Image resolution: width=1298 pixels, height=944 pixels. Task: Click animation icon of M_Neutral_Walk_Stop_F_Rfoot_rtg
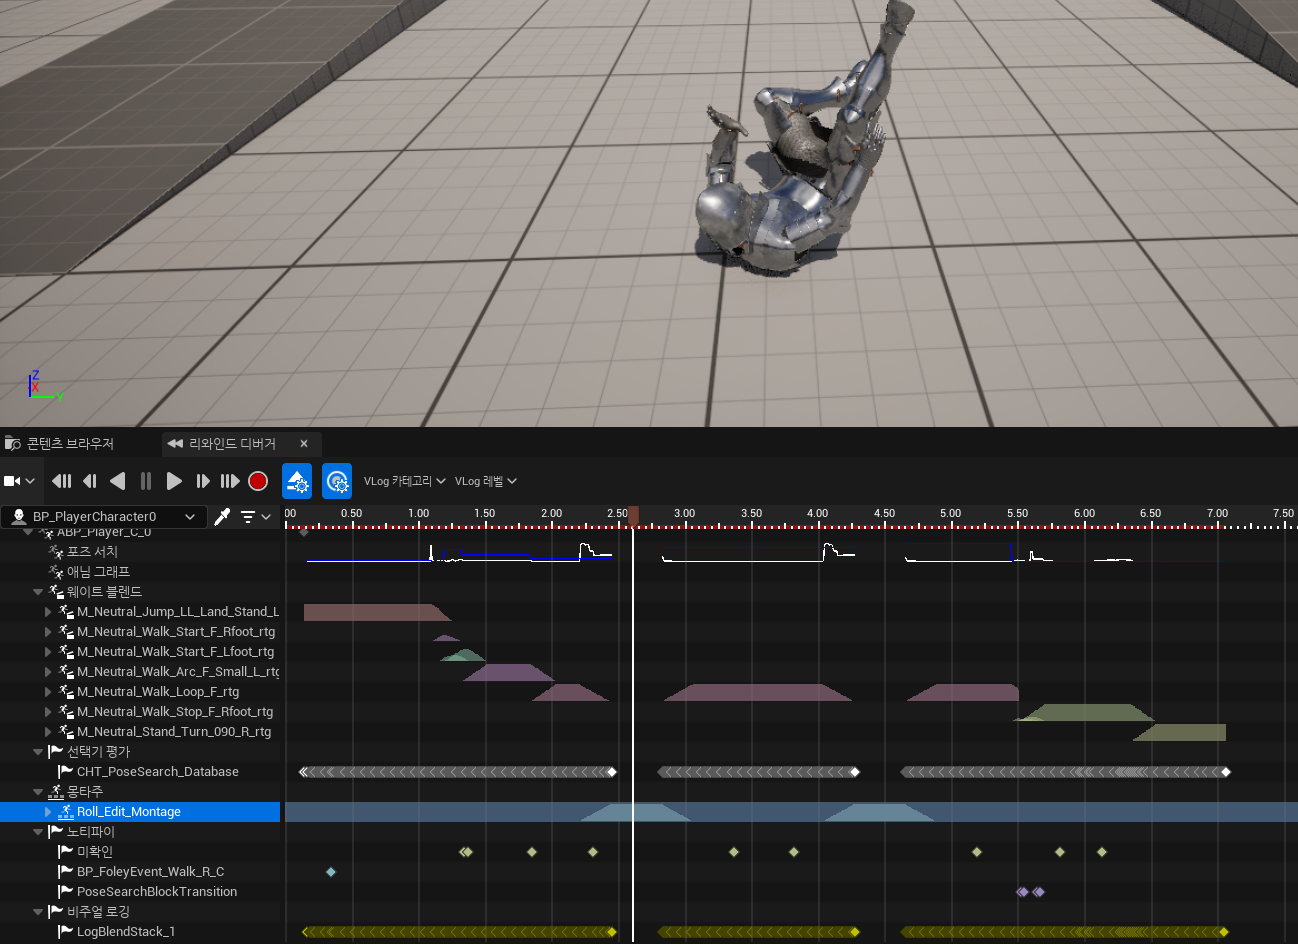tap(66, 711)
